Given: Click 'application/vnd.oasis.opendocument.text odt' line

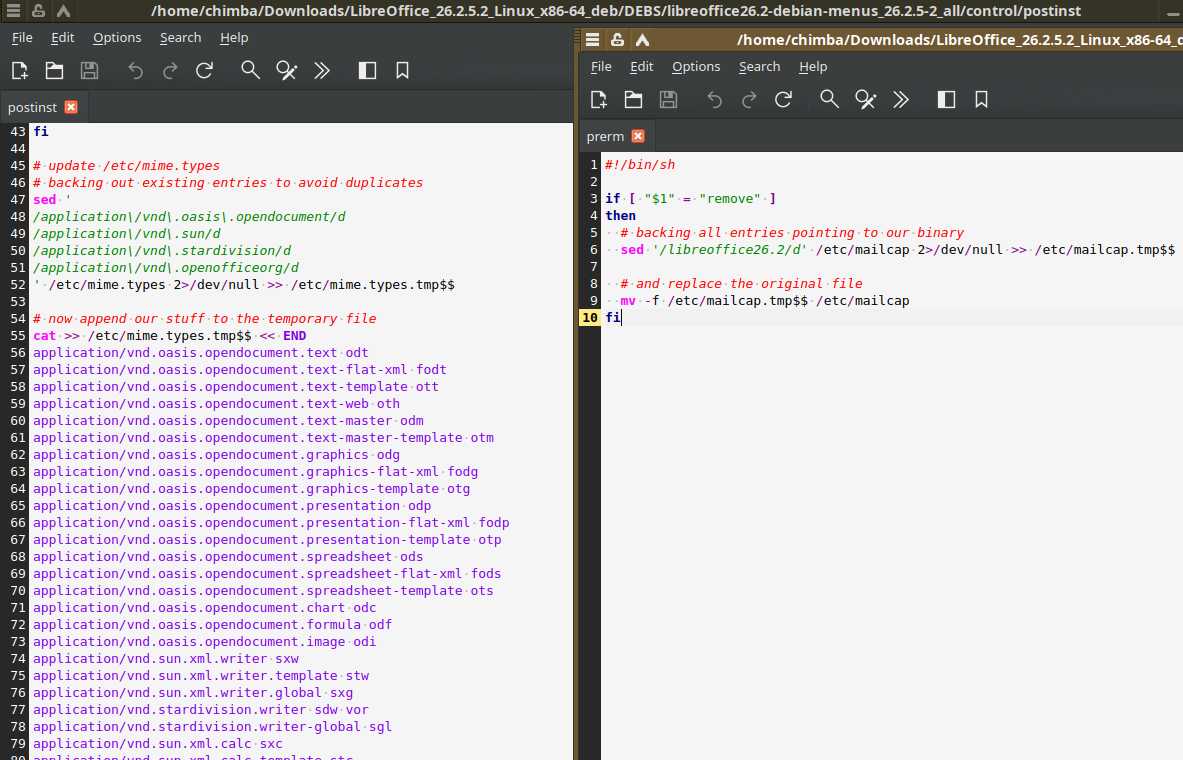Looking at the screenshot, I should 201,352.
